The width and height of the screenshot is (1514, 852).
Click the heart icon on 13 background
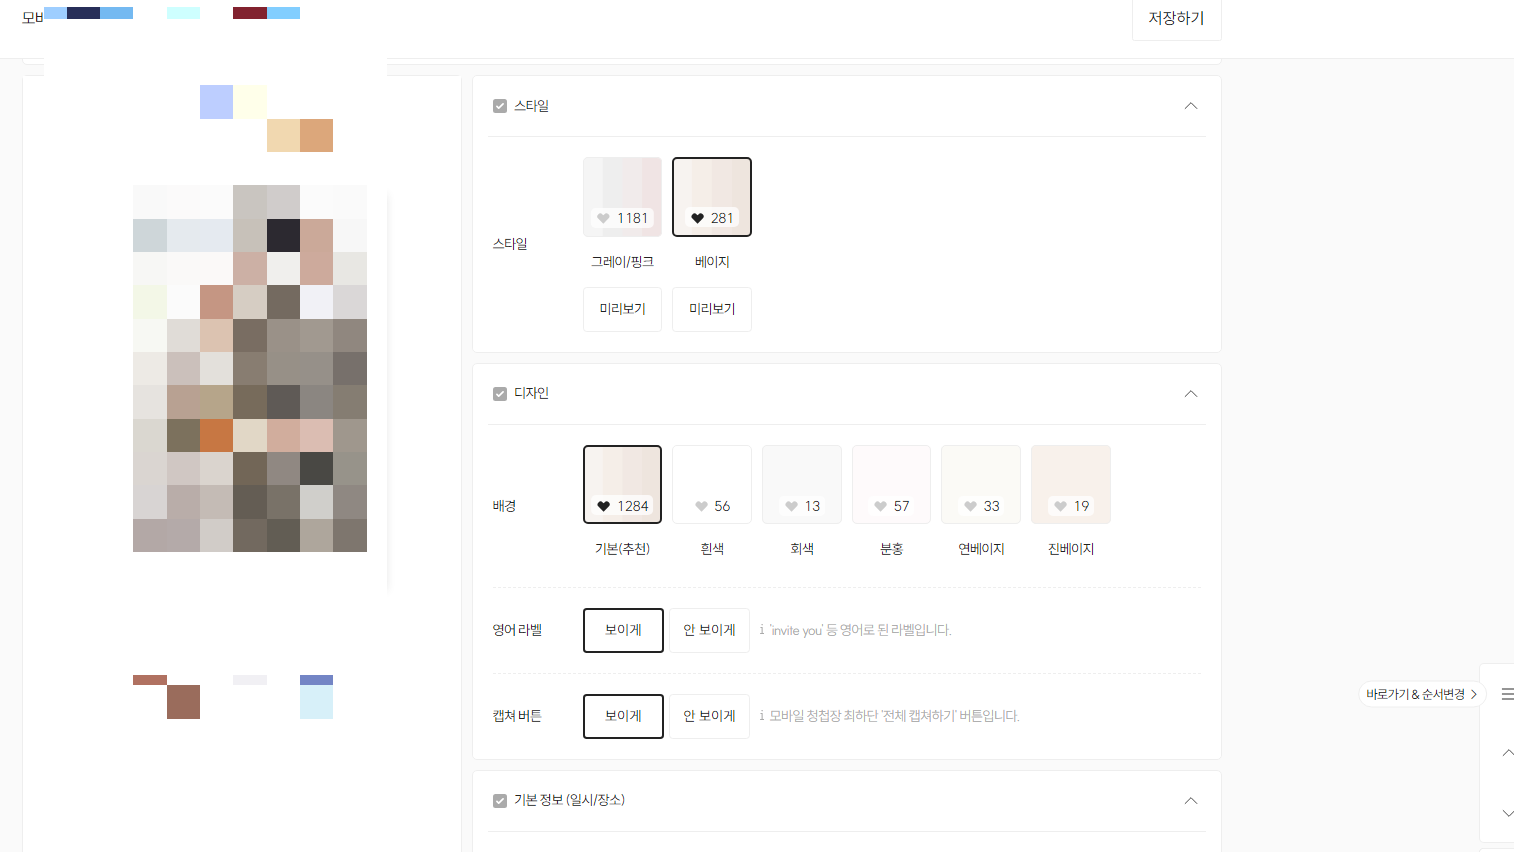(791, 506)
